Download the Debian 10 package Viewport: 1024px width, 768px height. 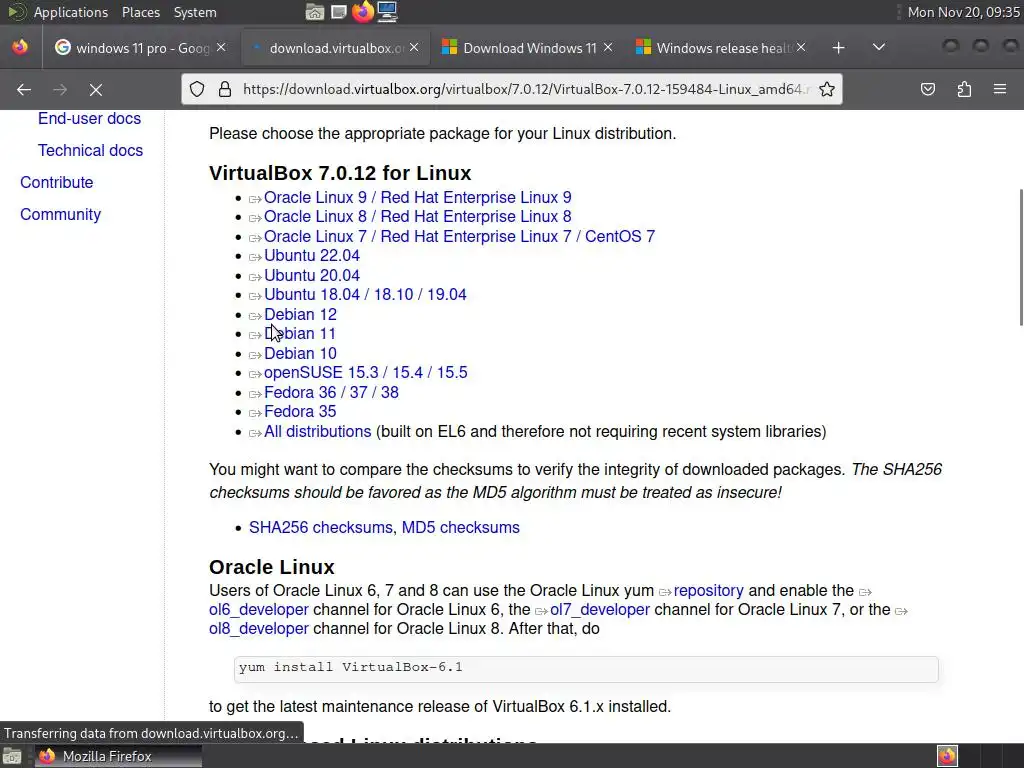point(300,353)
